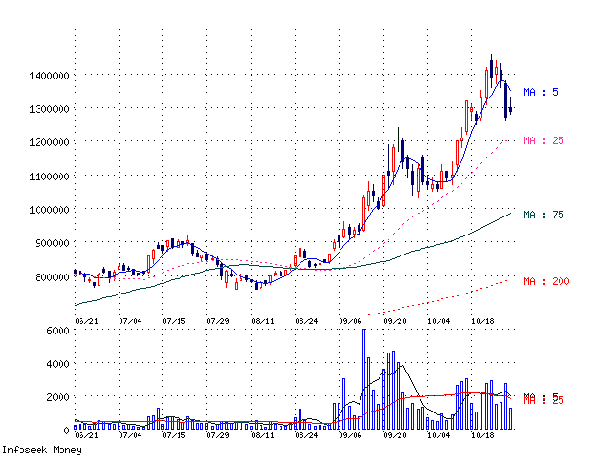Click the volume chart's 07/15 date label
Viewport: 600px width, 470px height.
tap(174, 435)
